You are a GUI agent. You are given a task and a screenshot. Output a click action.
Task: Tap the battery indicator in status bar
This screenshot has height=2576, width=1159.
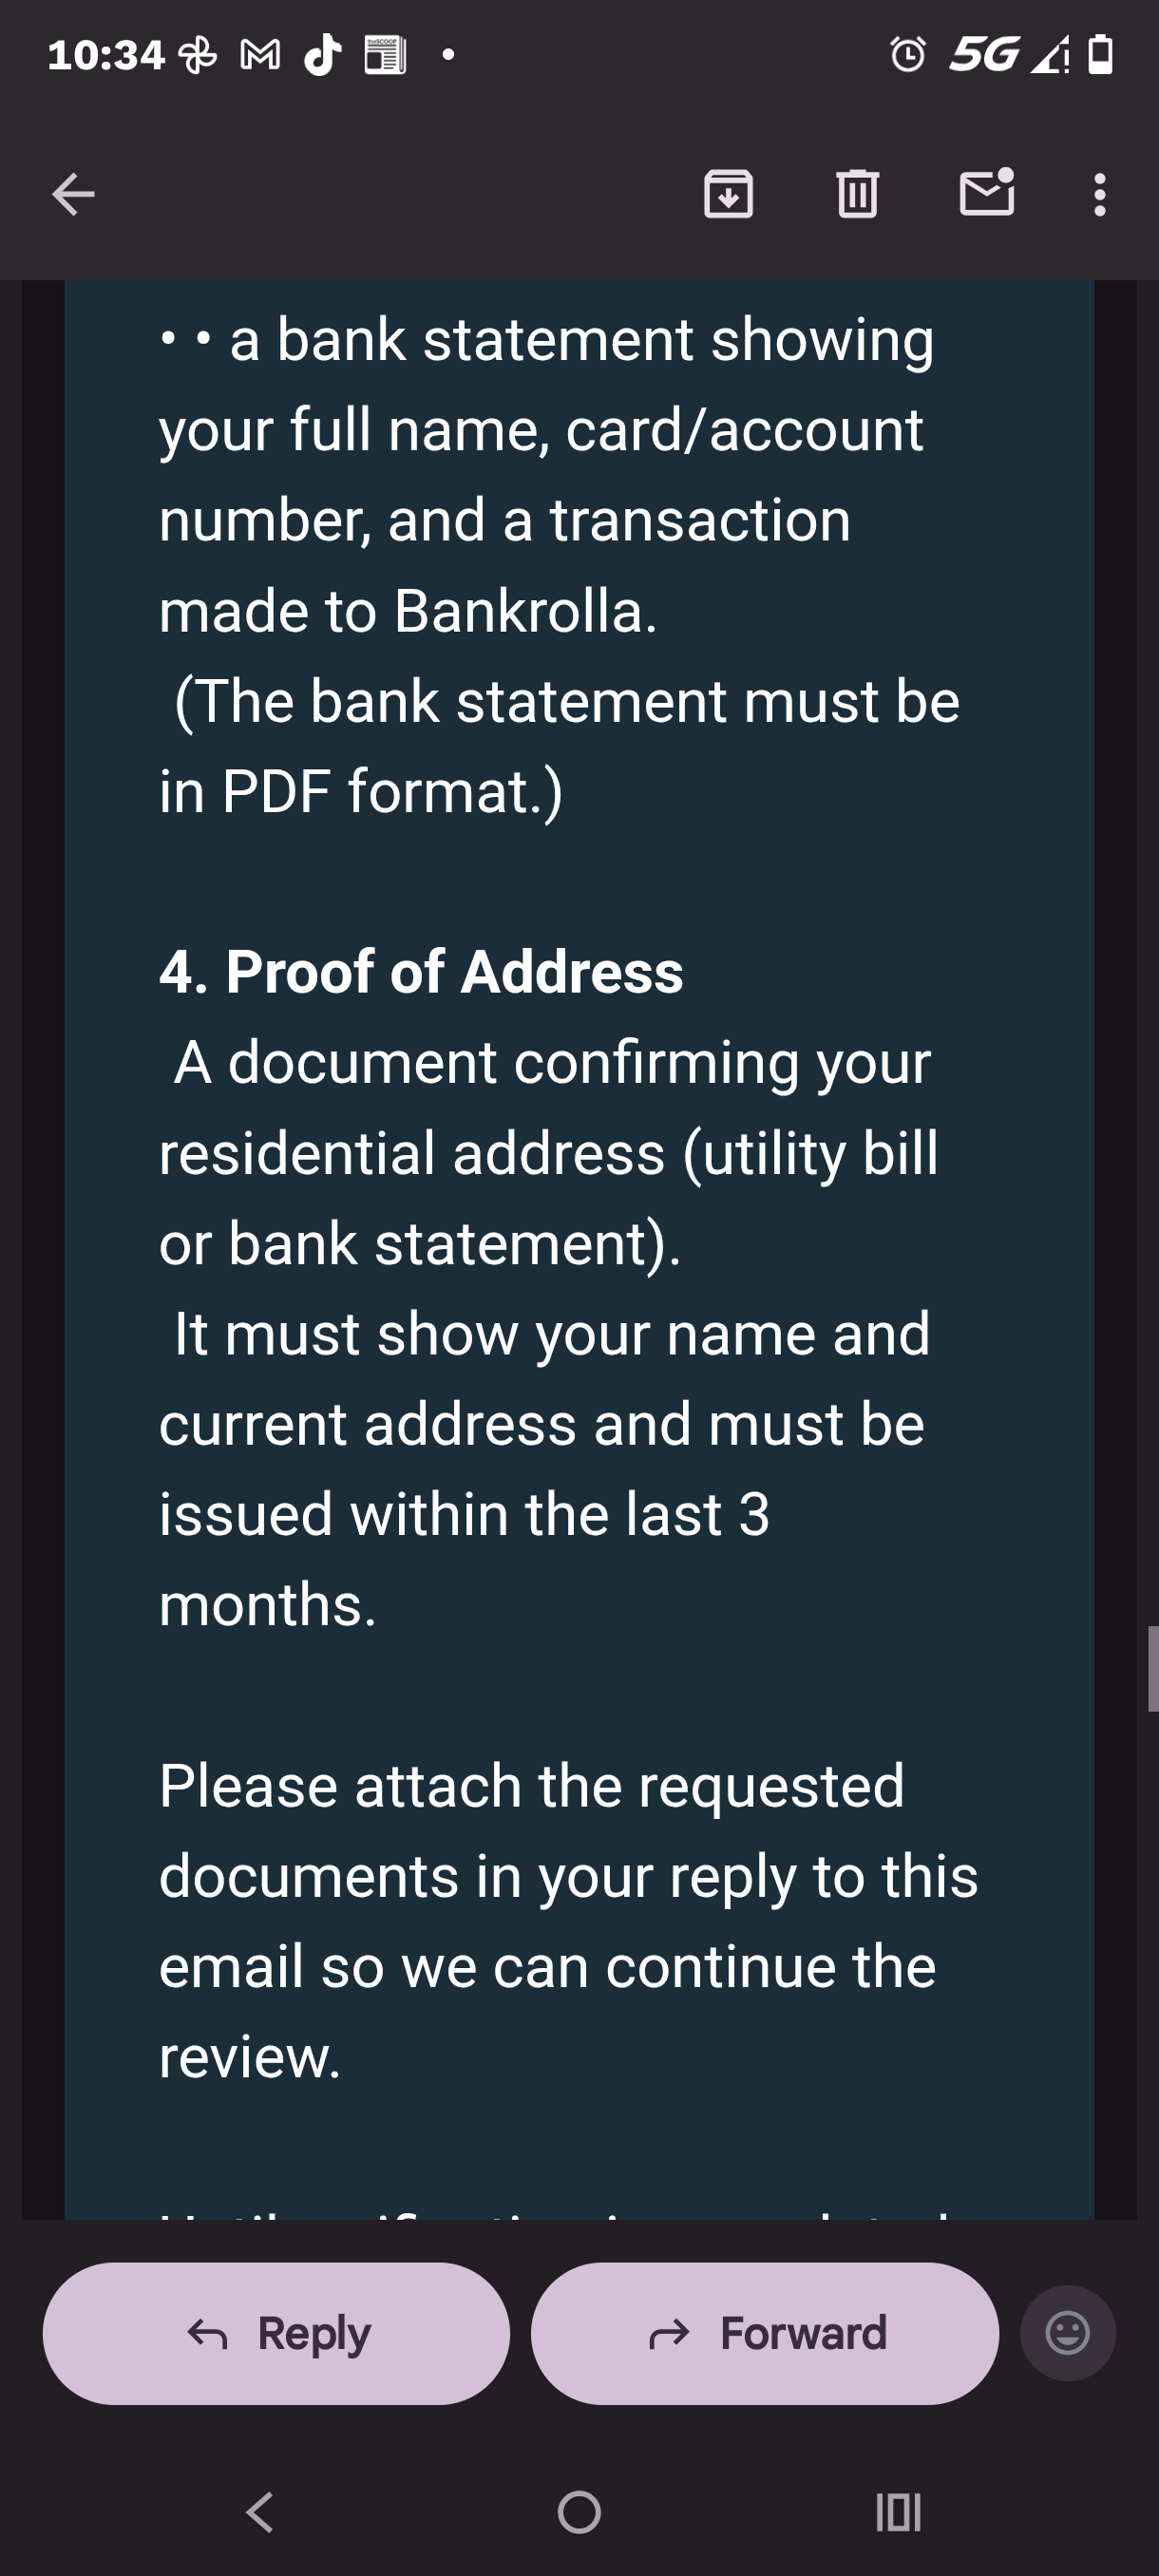[x=1100, y=54]
